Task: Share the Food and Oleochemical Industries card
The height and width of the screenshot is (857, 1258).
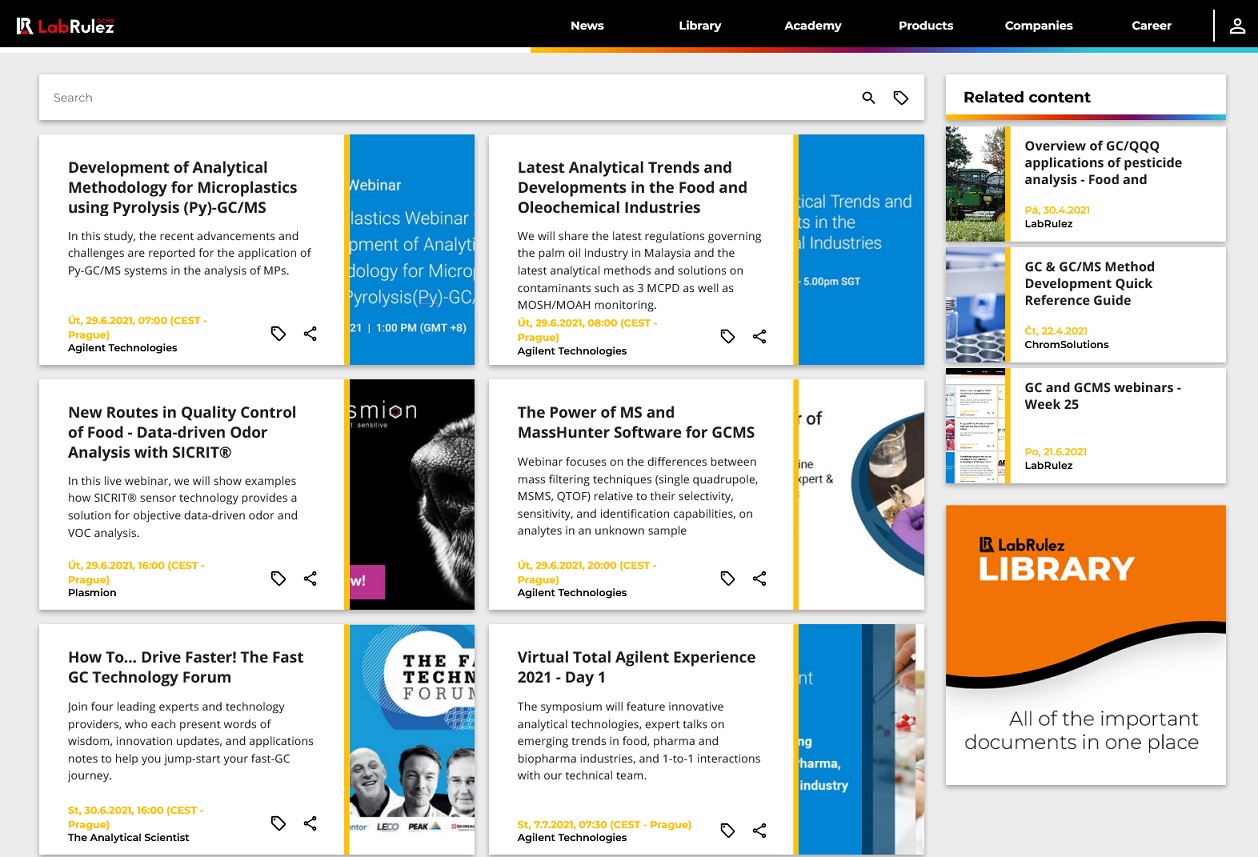Action: coord(760,337)
